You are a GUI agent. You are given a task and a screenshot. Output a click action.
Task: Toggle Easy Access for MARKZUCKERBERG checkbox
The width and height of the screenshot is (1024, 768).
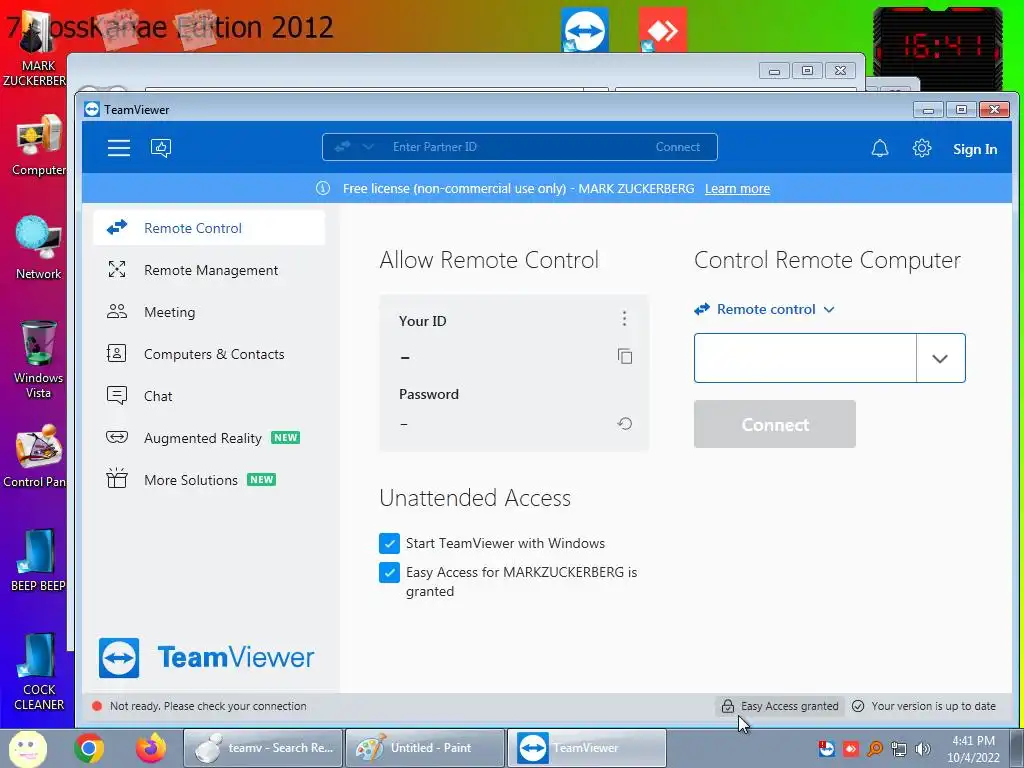389,572
